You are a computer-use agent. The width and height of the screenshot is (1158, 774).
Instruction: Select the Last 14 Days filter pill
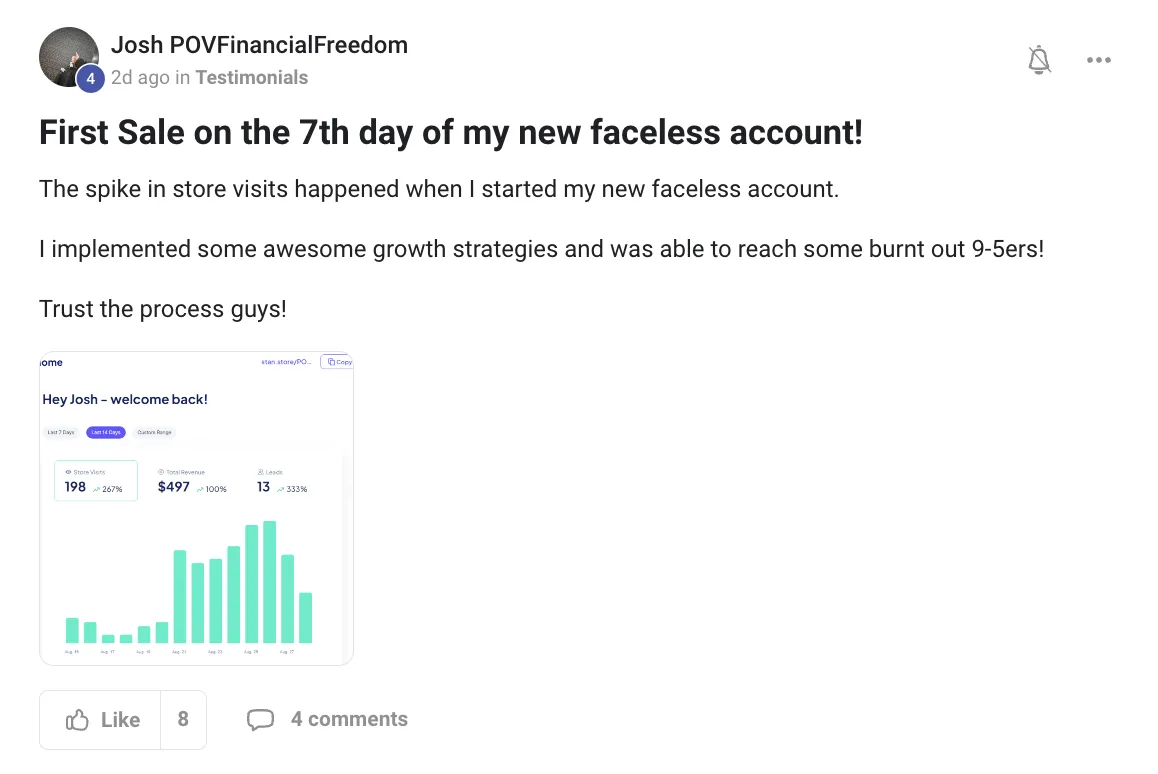(x=106, y=433)
